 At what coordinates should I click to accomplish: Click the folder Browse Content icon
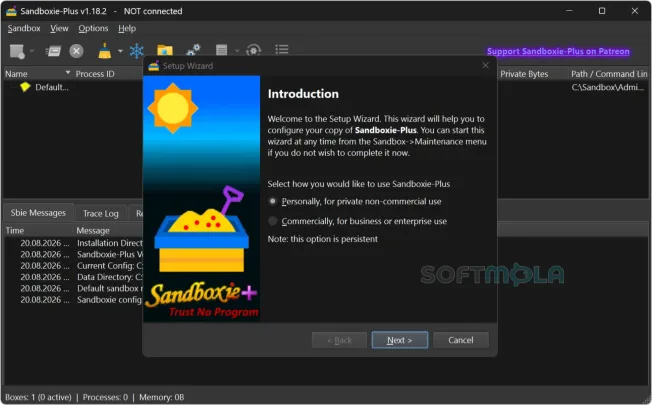[x=165, y=50]
